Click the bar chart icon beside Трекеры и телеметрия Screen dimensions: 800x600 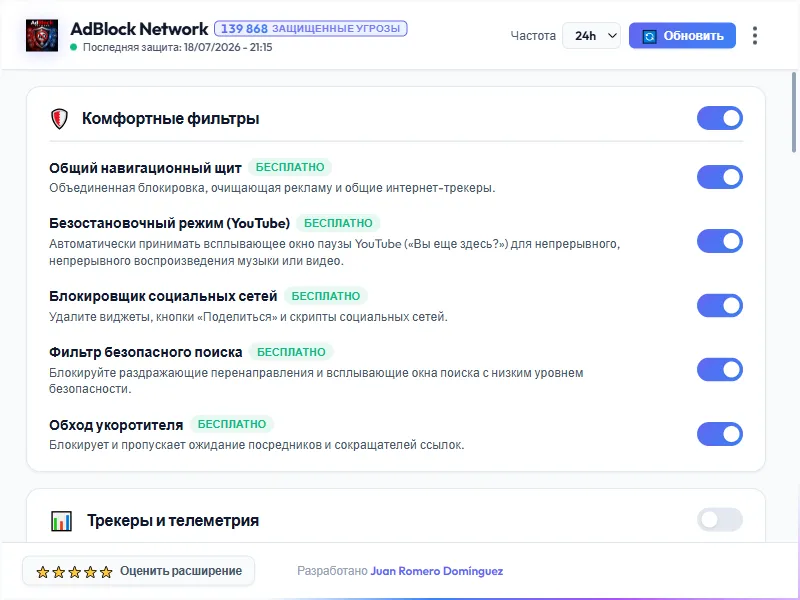tap(61, 521)
